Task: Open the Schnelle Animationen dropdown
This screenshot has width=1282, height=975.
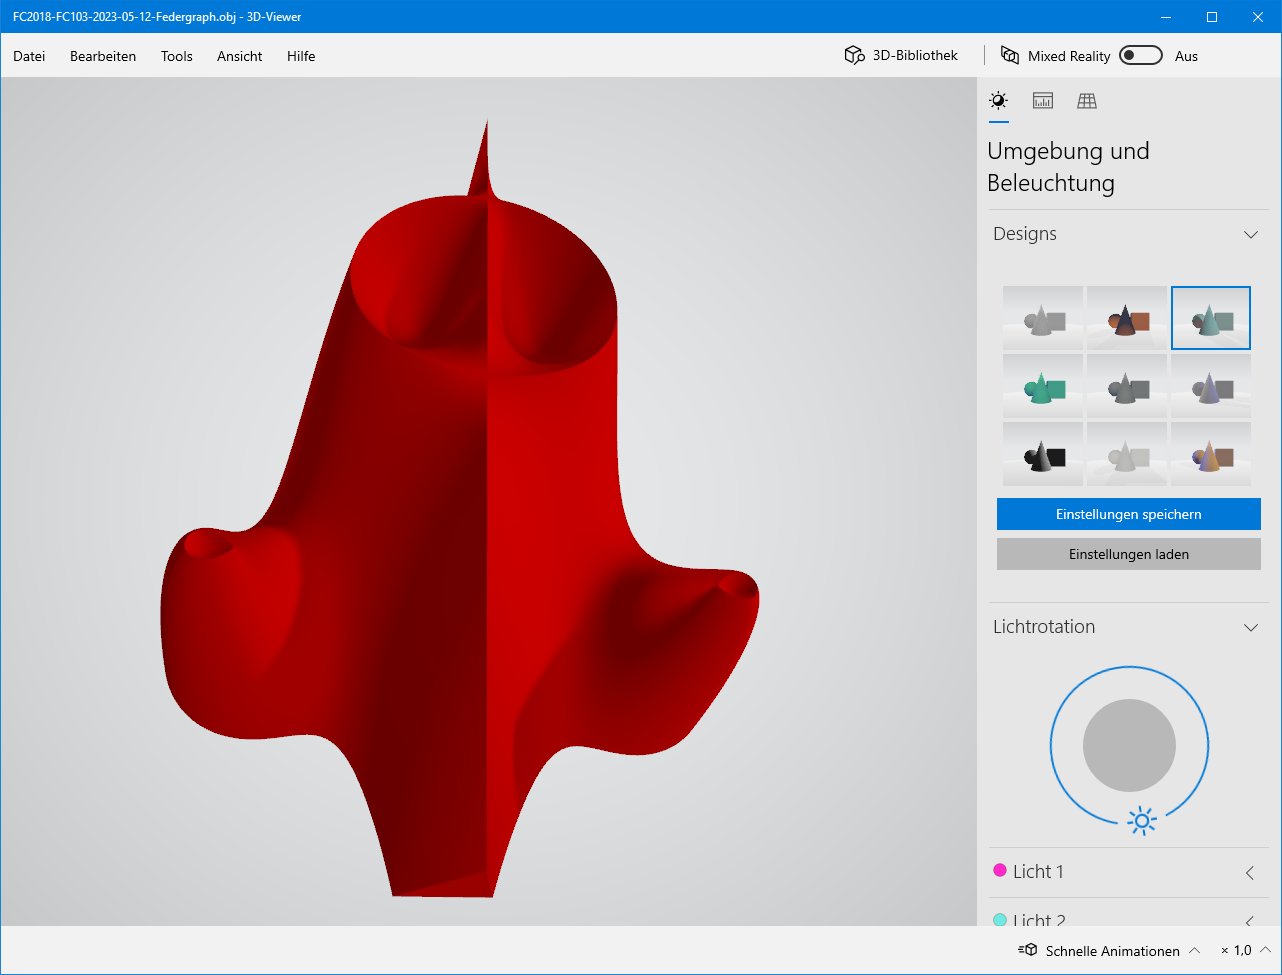Action: pos(1194,950)
